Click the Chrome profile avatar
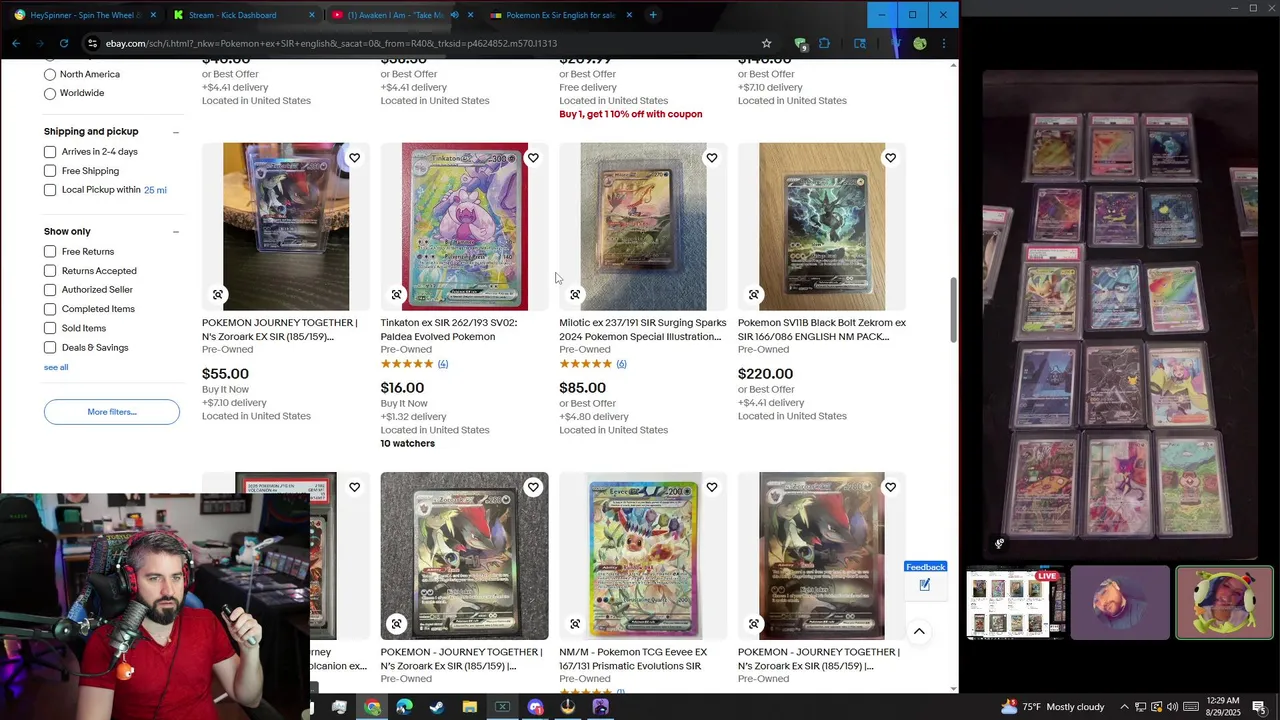The height and width of the screenshot is (720, 1280). [x=919, y=43]
